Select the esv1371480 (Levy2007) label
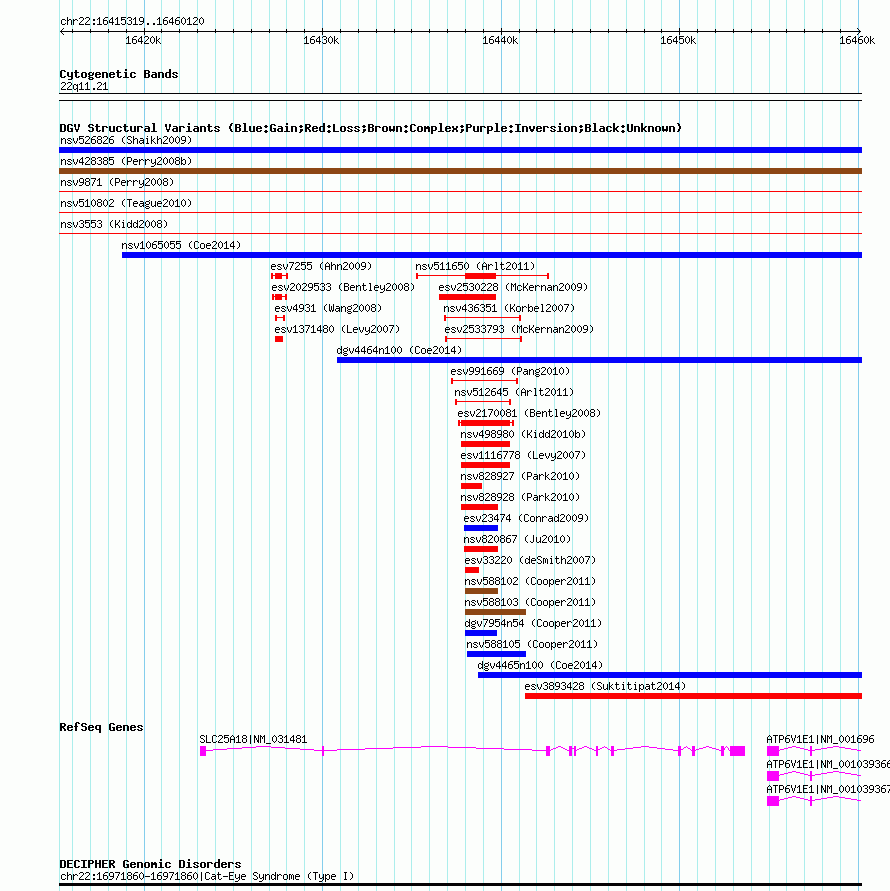Screen dimensions: 890x891 337,330
